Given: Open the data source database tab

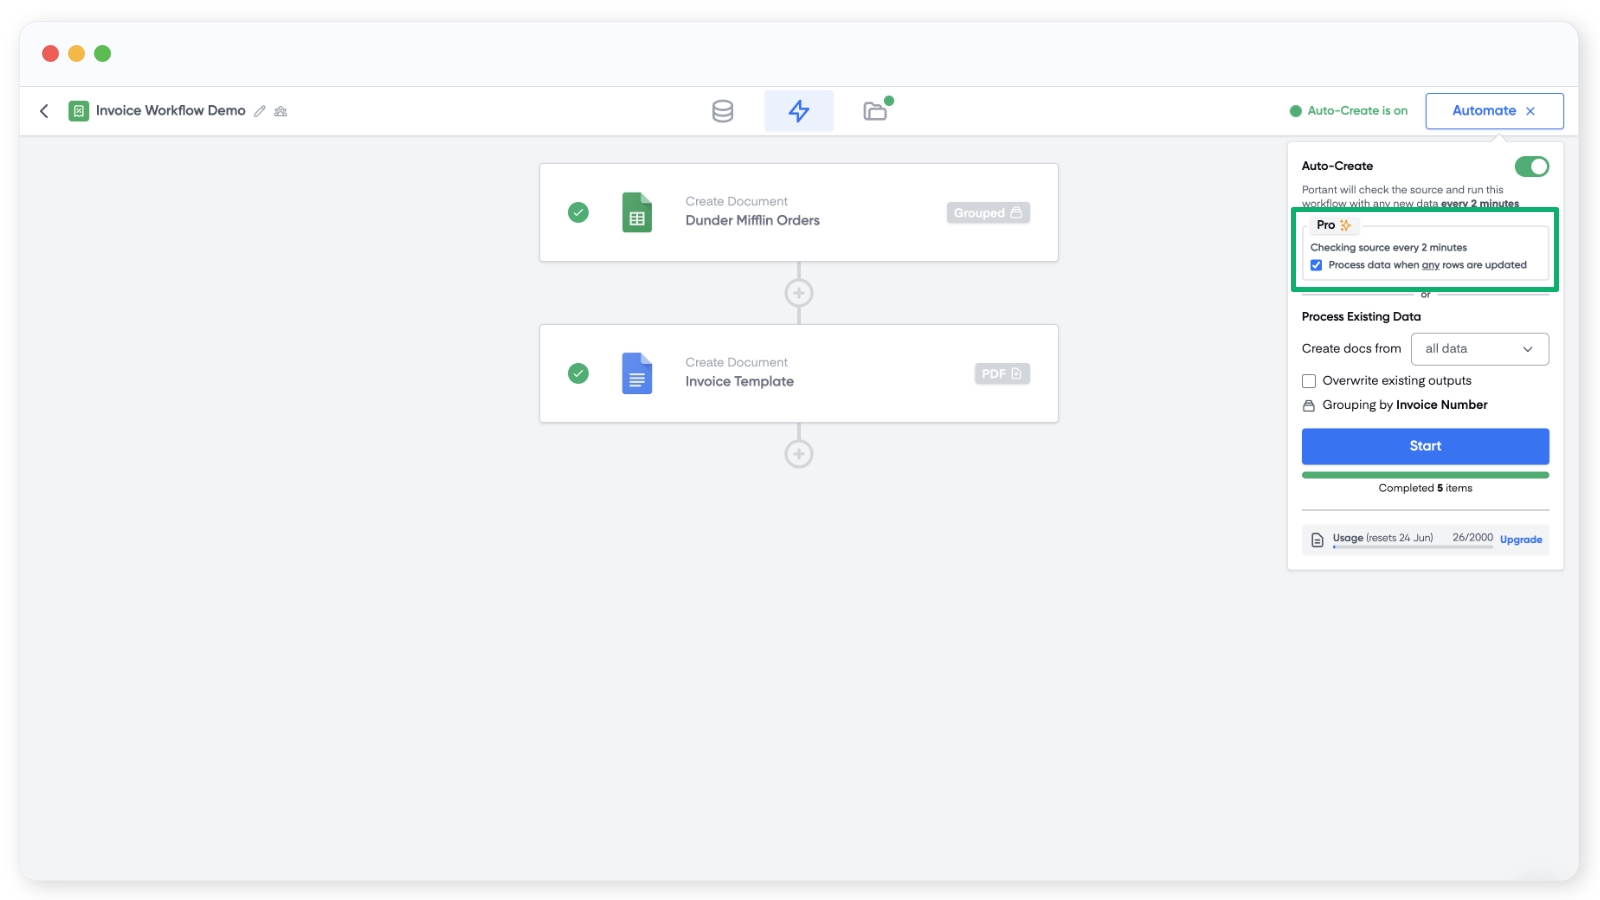Looking at the screenshot, I should [722, 111].
